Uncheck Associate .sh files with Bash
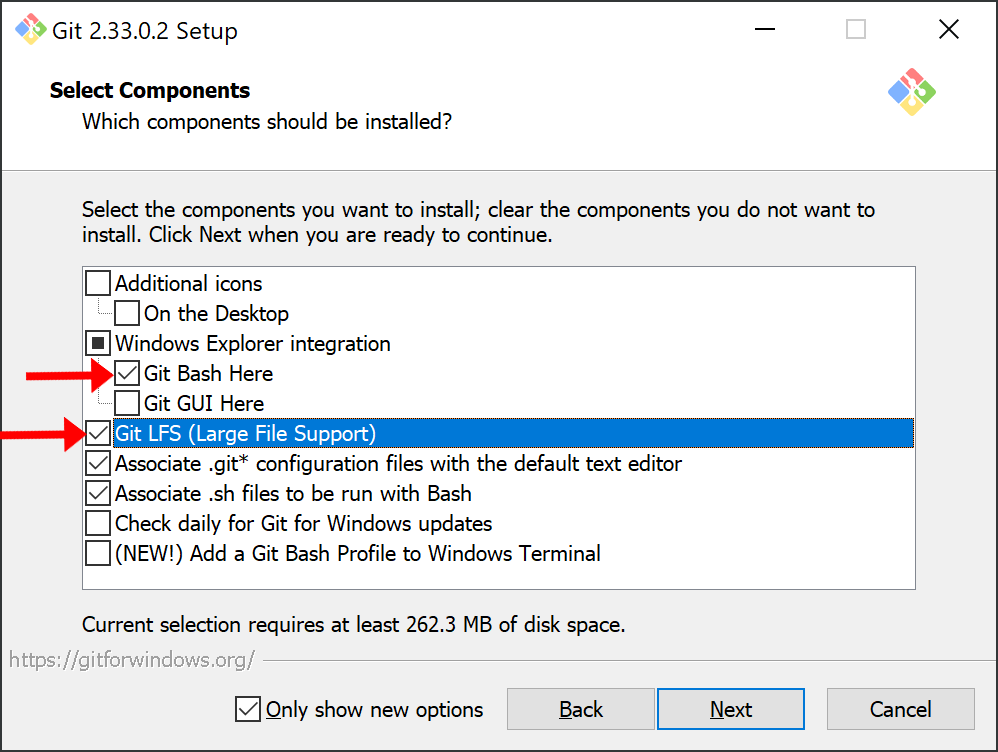Screen dimensions: 998x752 click(98, 493)
